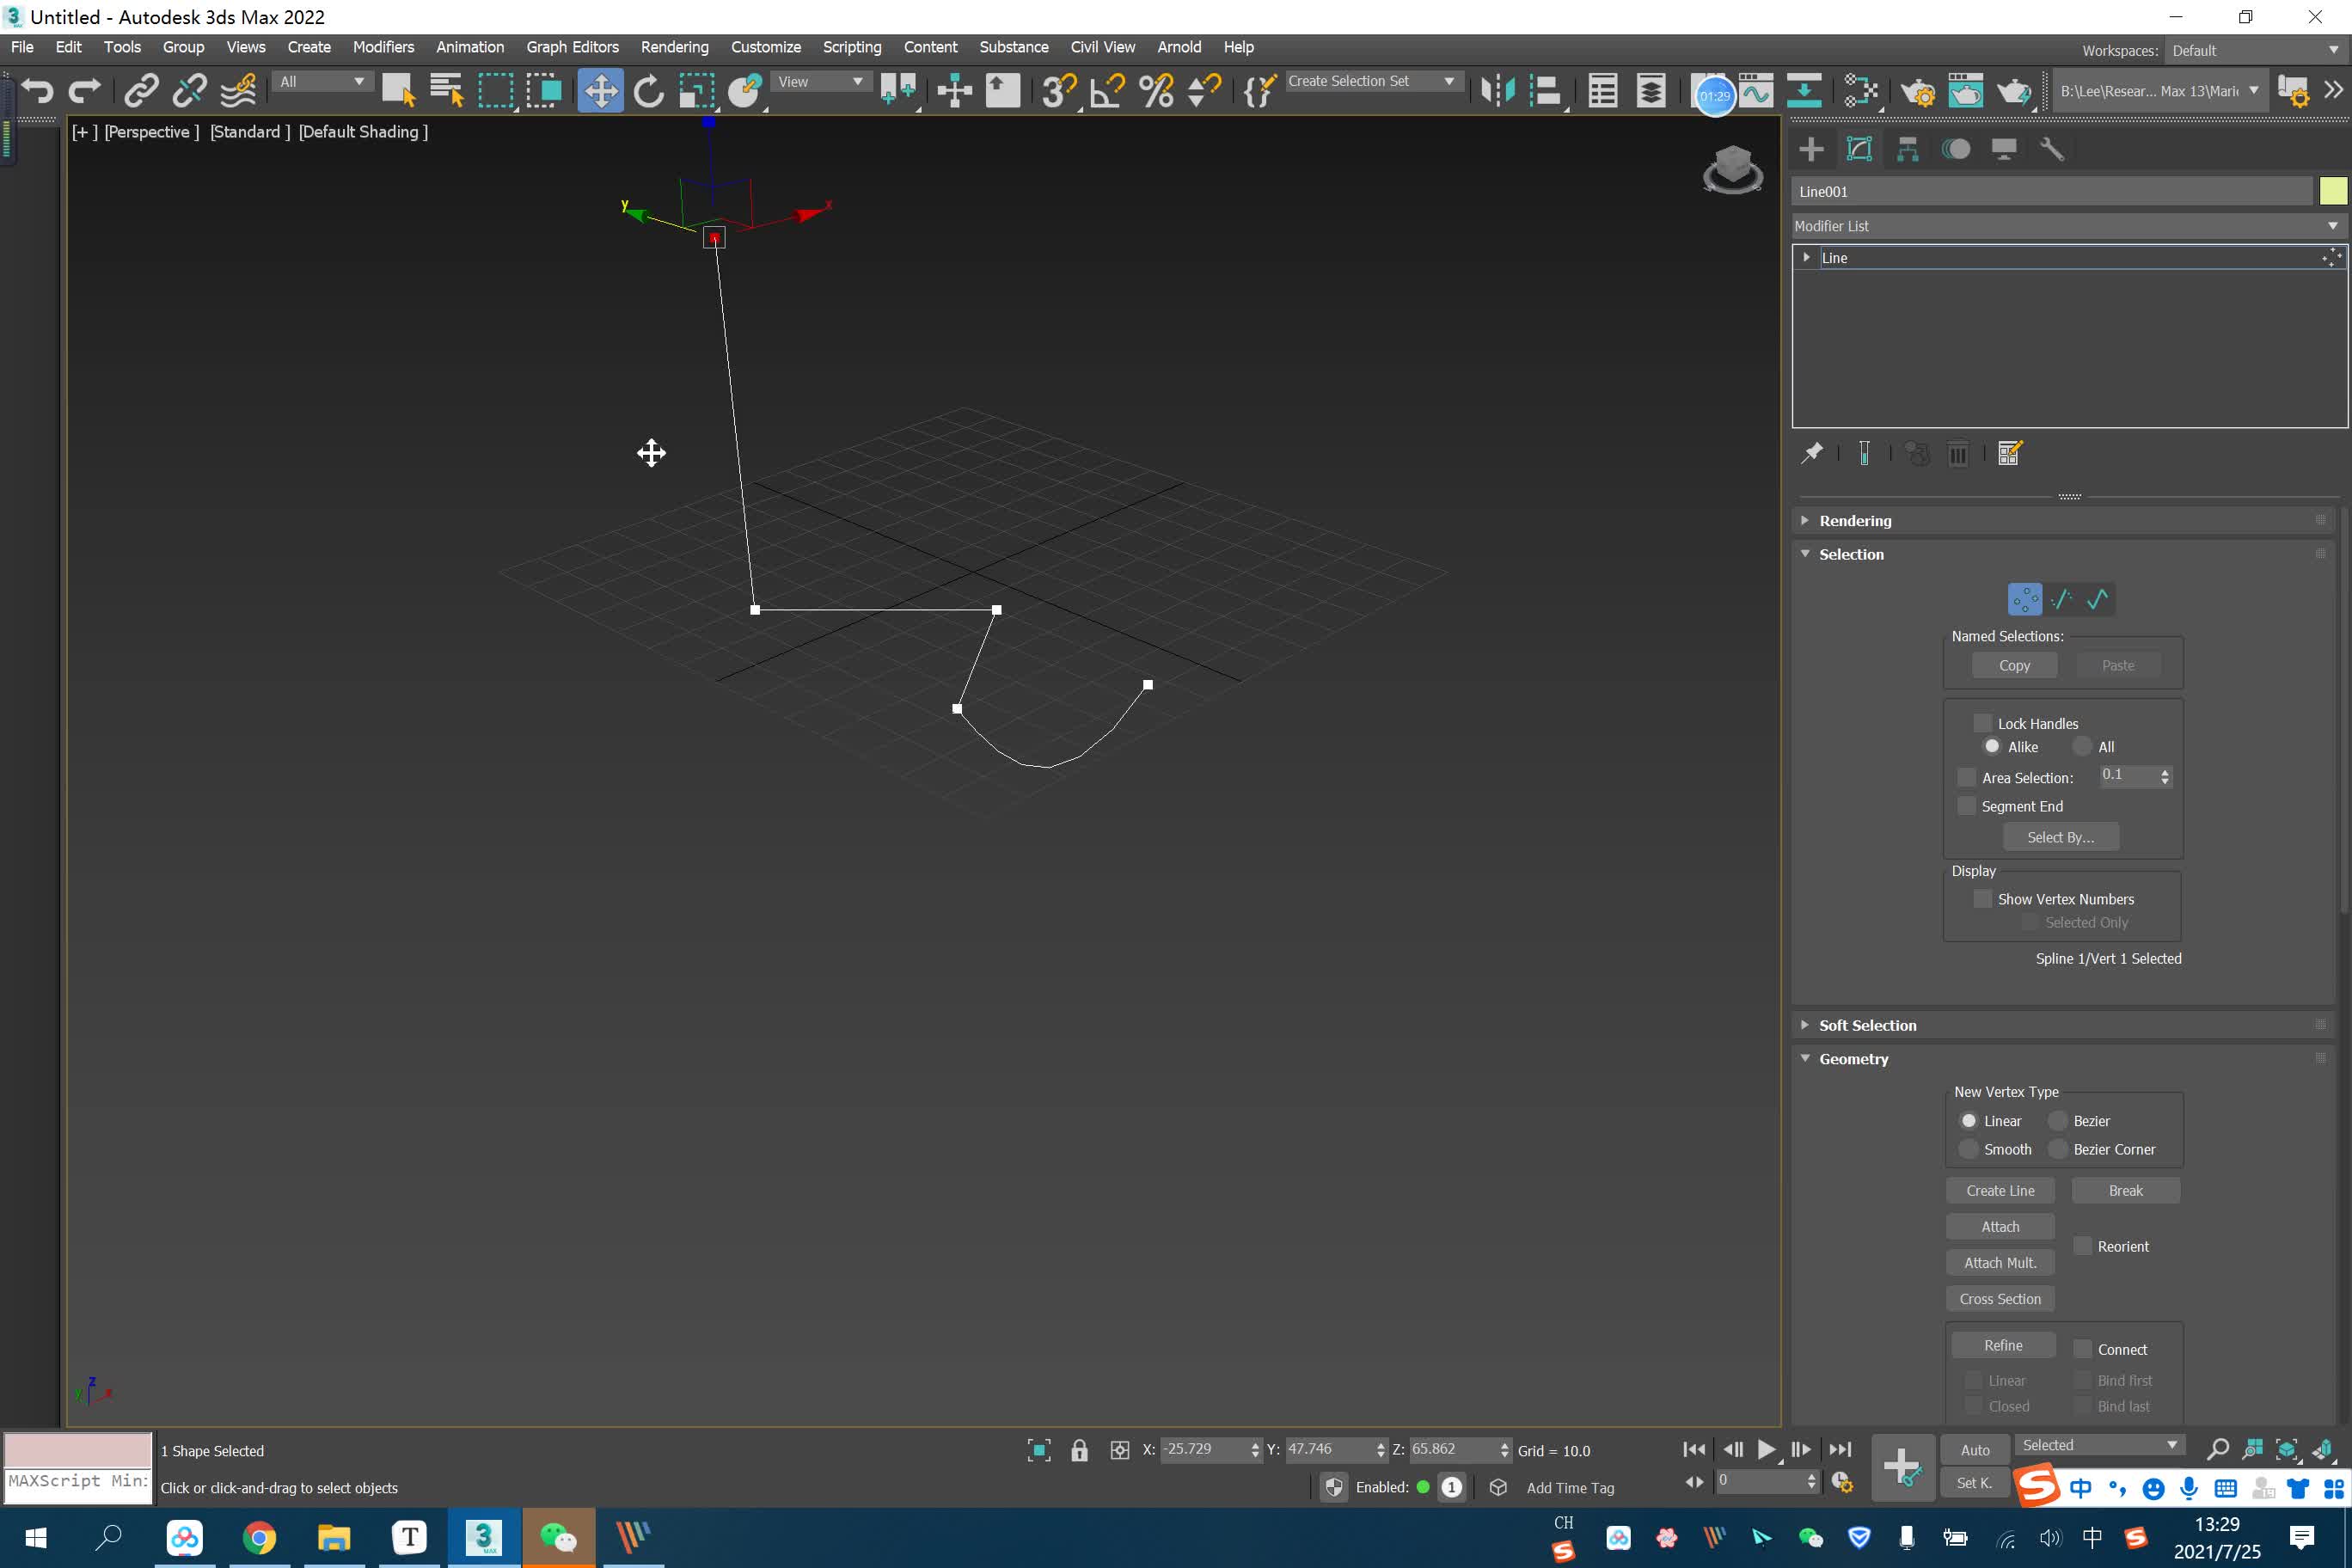
Task: Open the Customize menu
Action: click(x=765, y=47)
